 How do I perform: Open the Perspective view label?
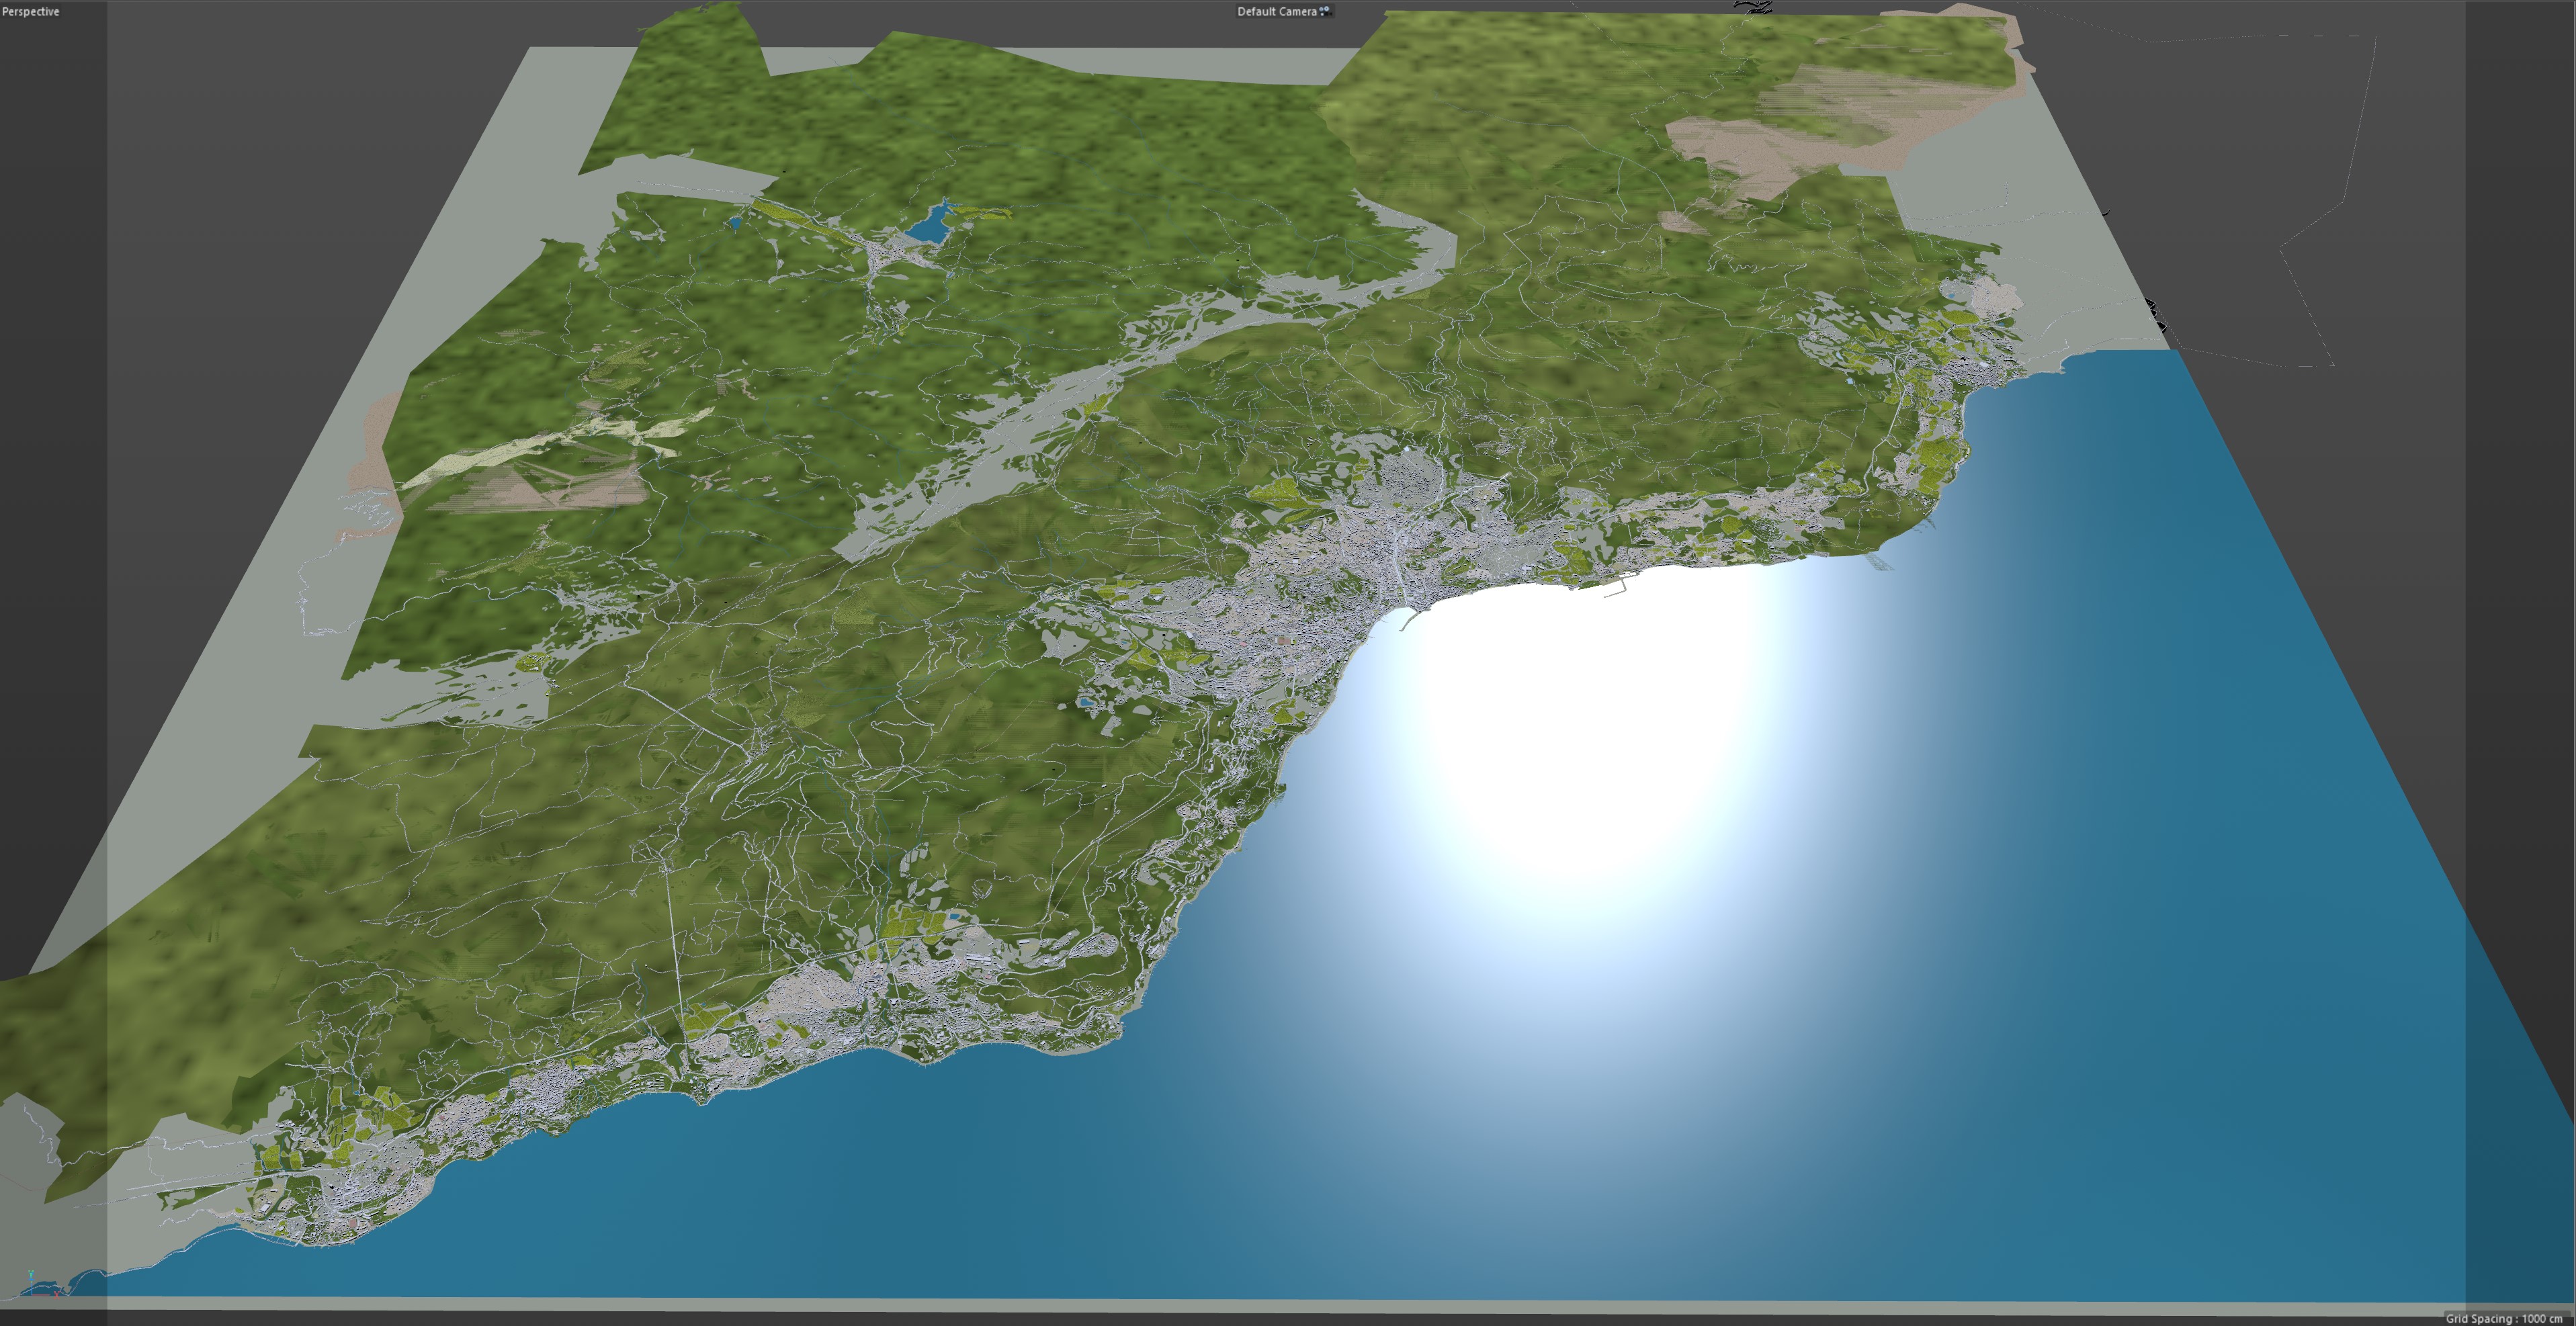(x=30, y=11)
